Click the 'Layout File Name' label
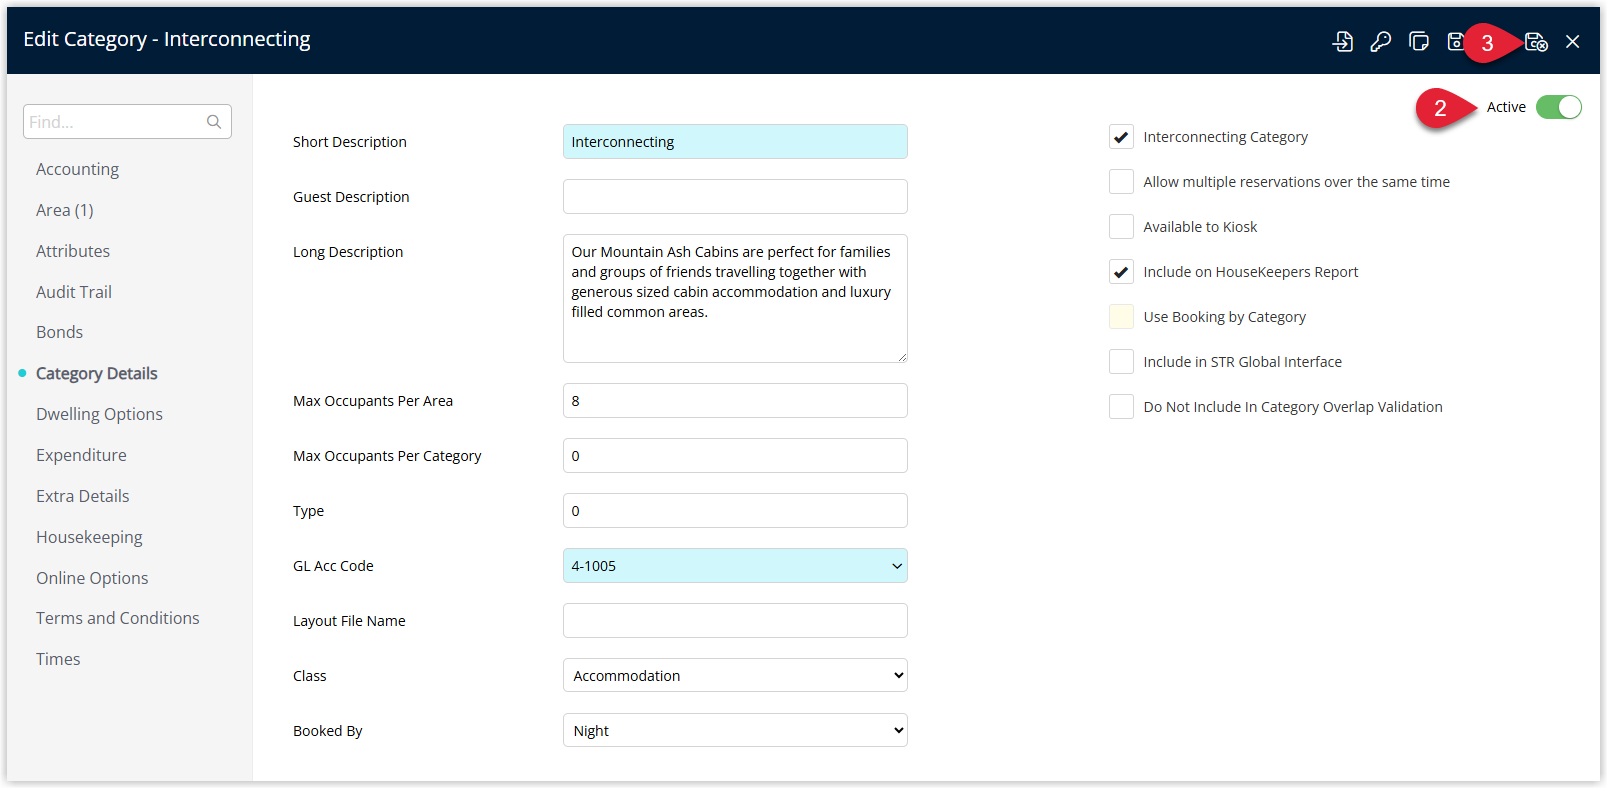This screenshot has width=1608, height=789. (x=349, y=621)
